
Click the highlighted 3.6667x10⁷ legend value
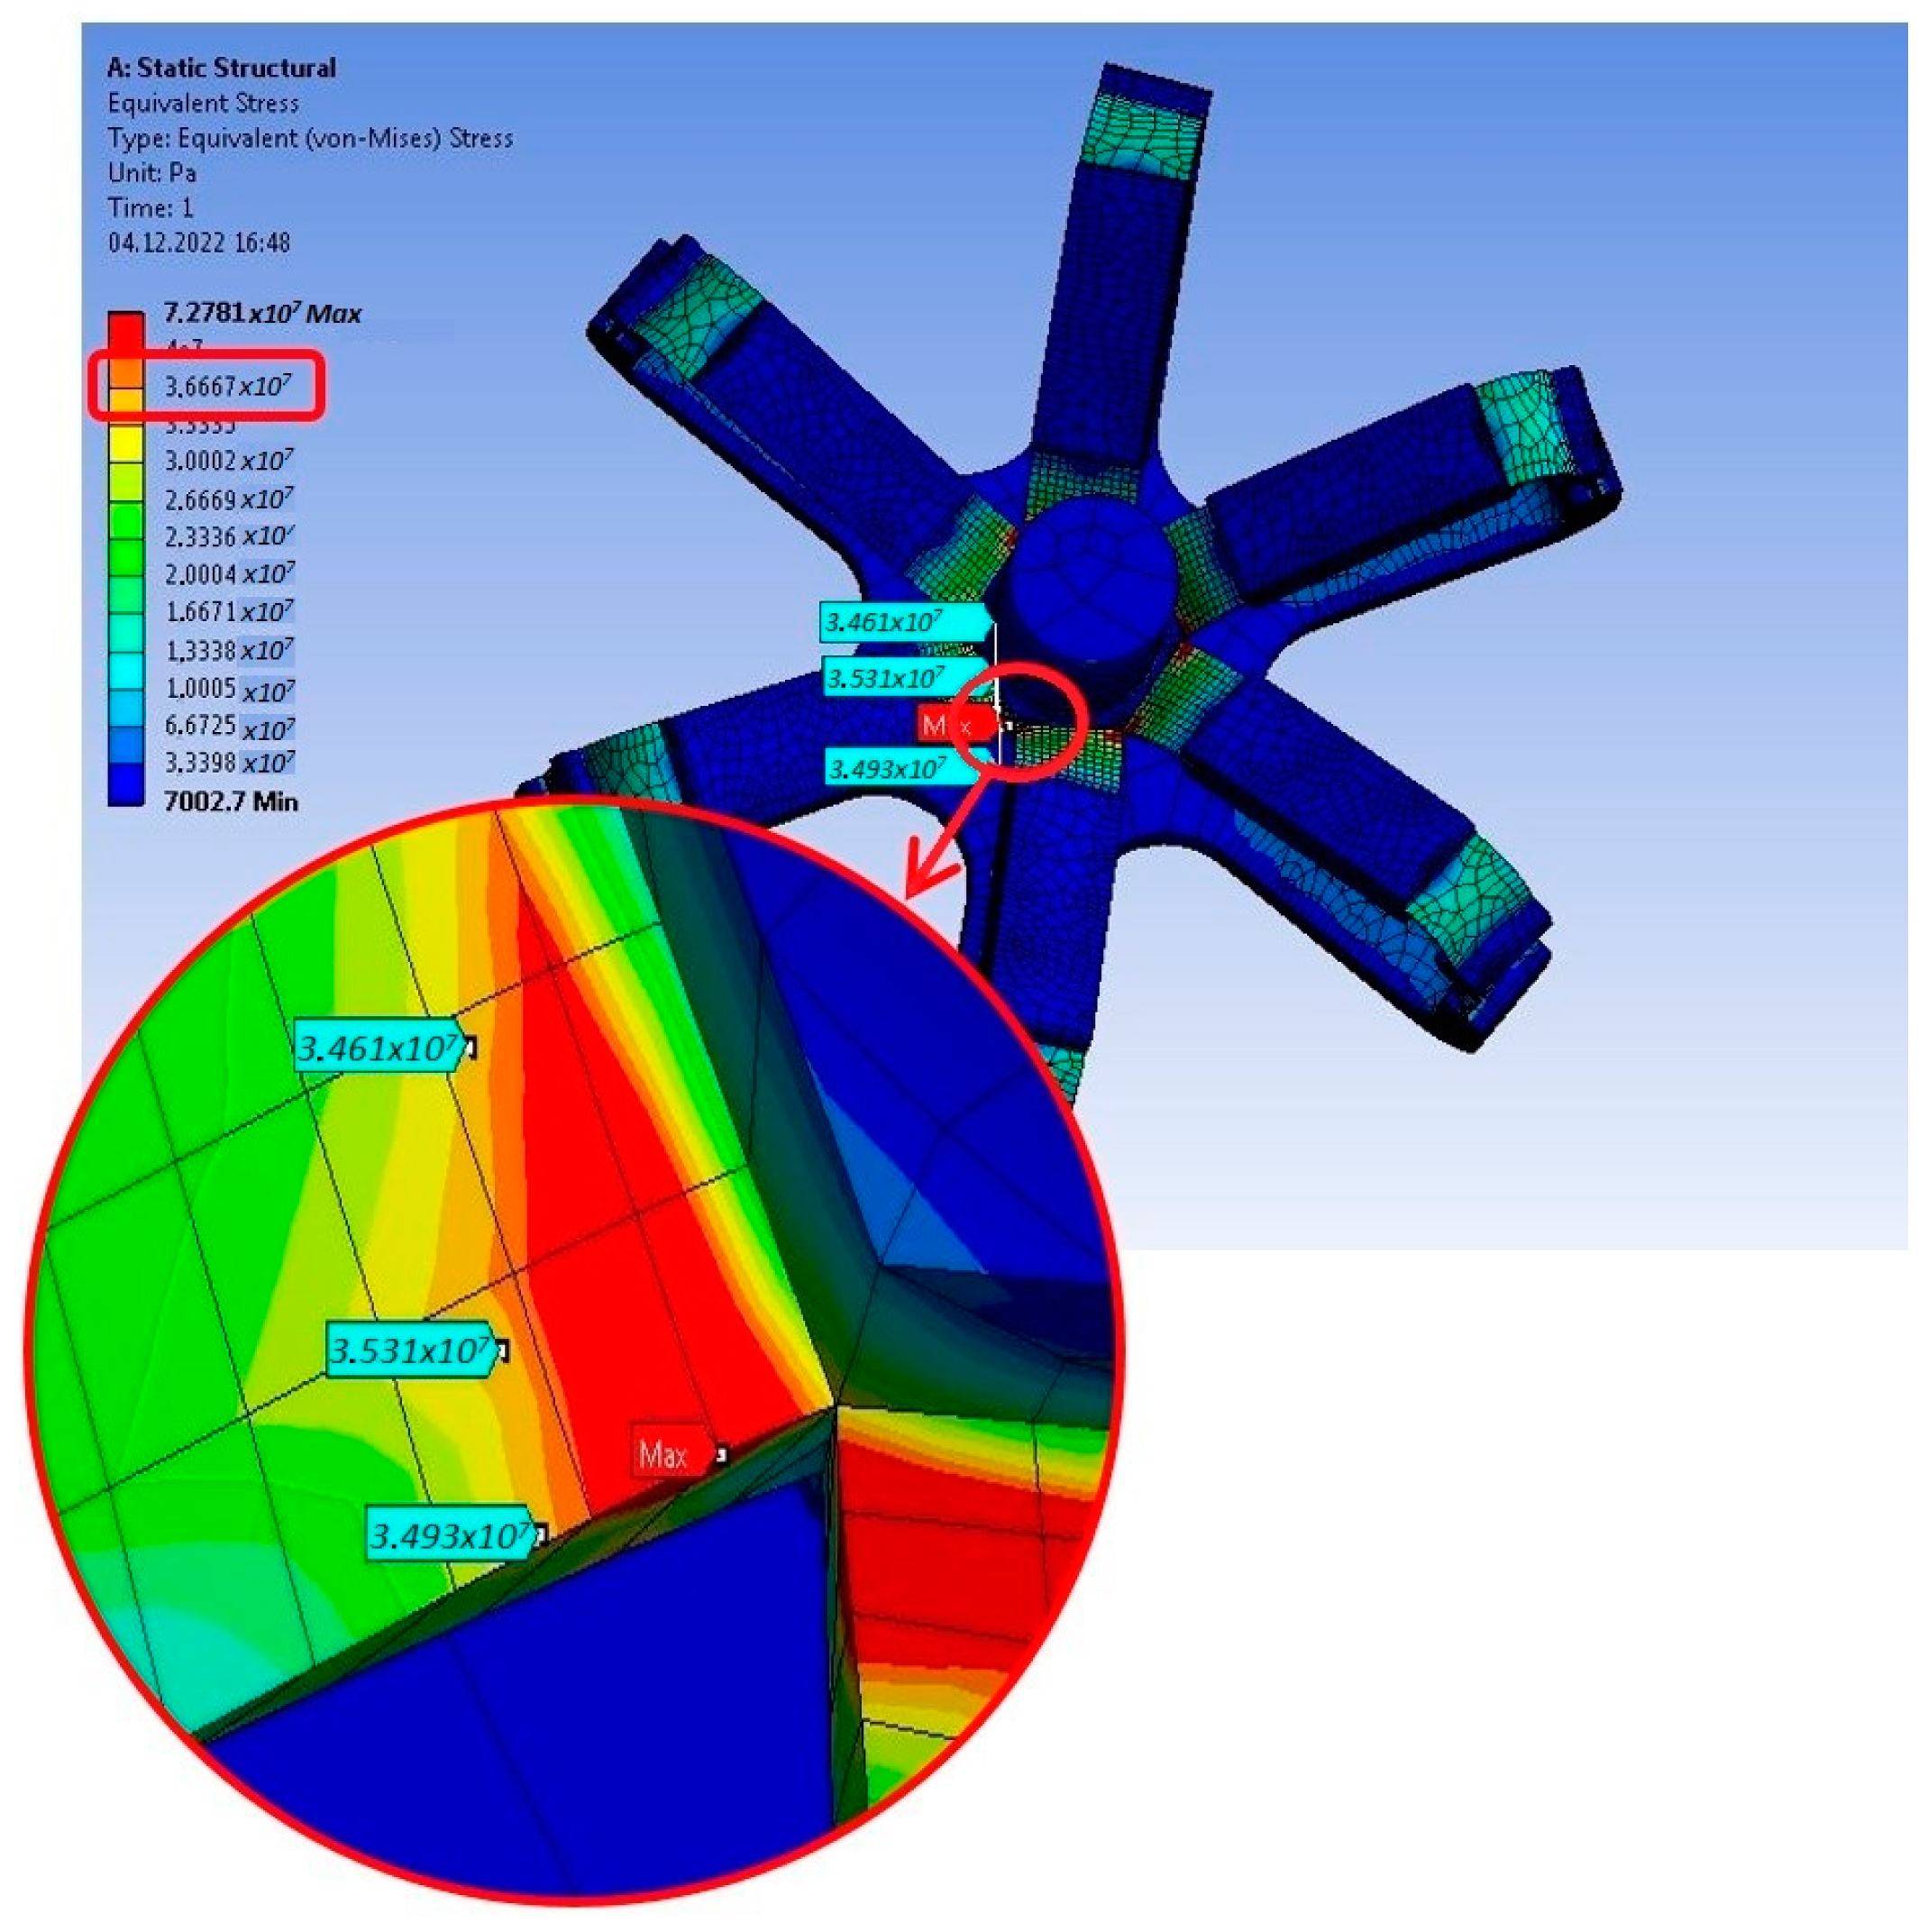(228, 386)
